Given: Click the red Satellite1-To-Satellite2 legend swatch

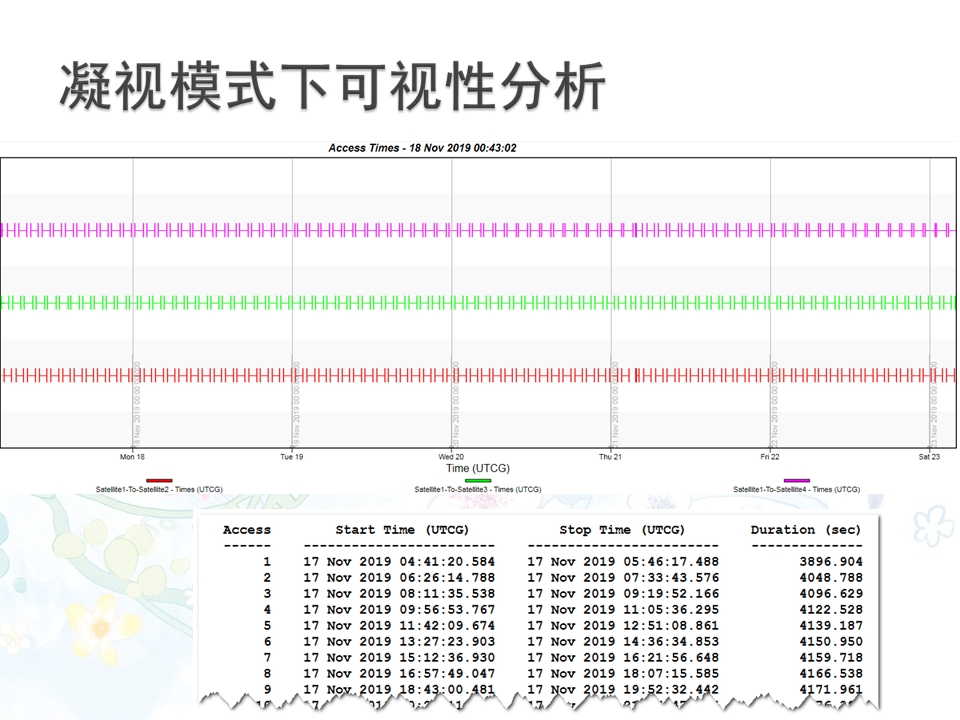Looking at the screenshot, I should 159,481.
